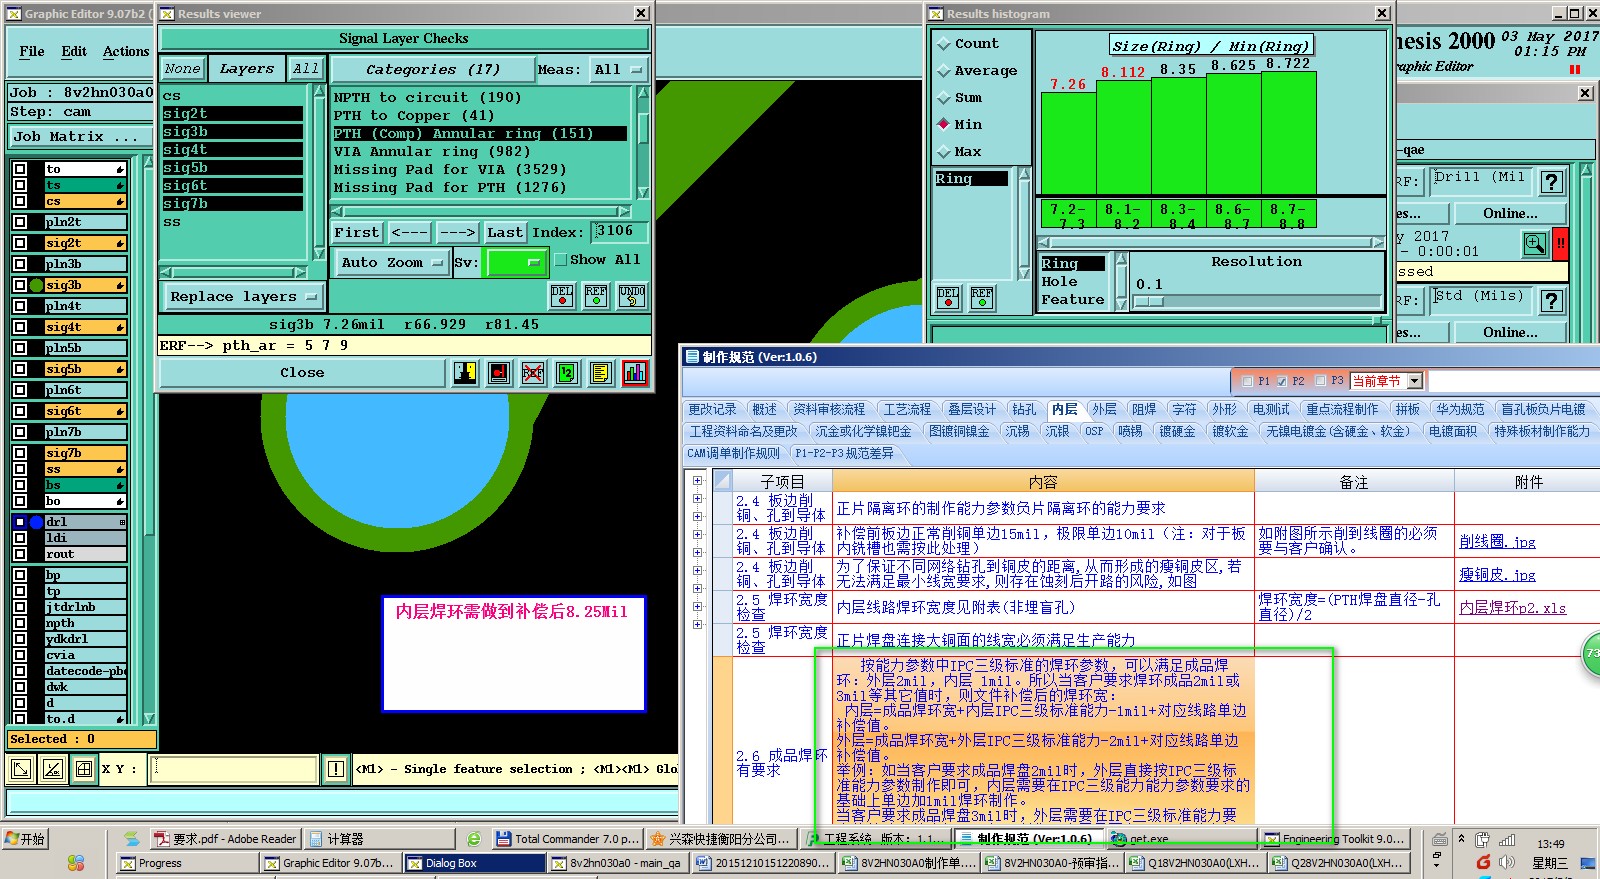Viewport: 1600px width, 879px height.
Task: Click the exclamation info icon near coordinate field
Action: pos(336,769)
